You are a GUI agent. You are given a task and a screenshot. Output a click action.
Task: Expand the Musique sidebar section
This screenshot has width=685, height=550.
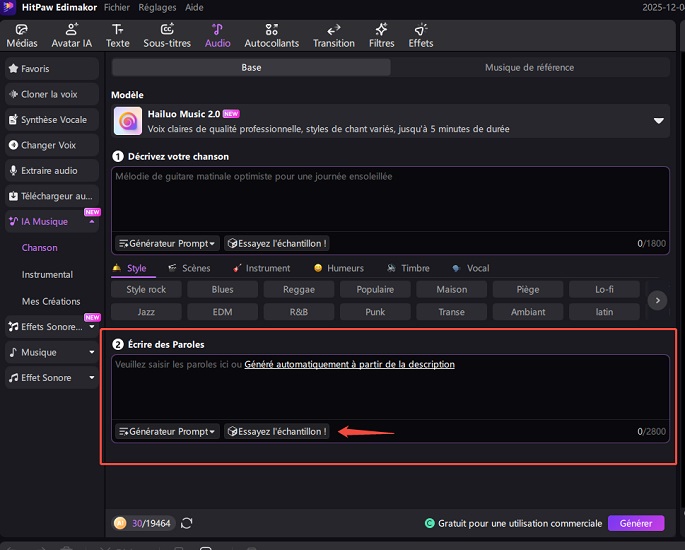coord(92,352)
